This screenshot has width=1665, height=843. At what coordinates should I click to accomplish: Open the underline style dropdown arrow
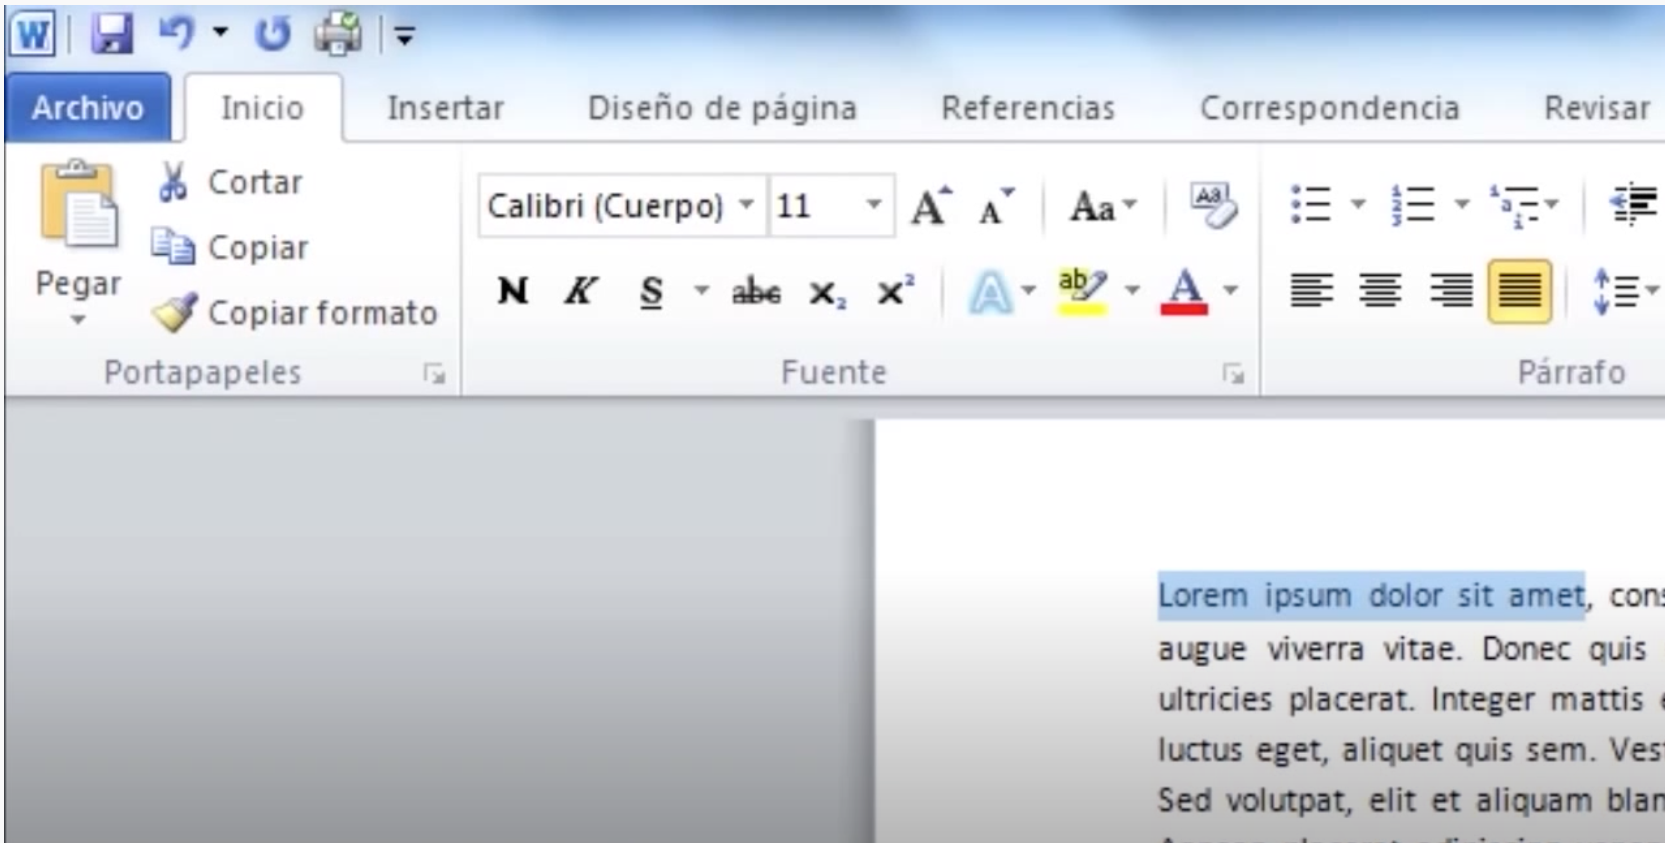coord(702,291)
